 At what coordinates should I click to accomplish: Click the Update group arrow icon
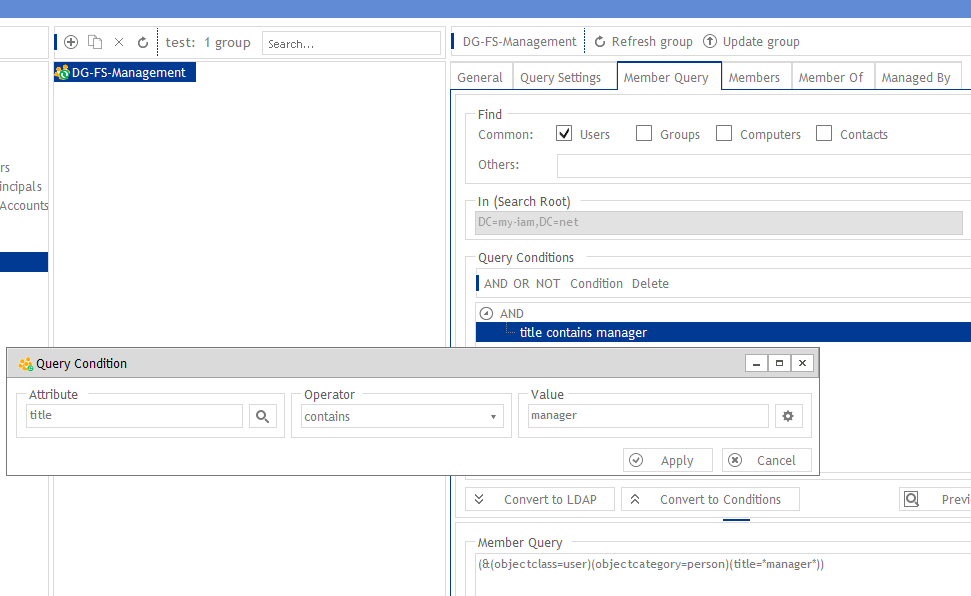[708, 41]
